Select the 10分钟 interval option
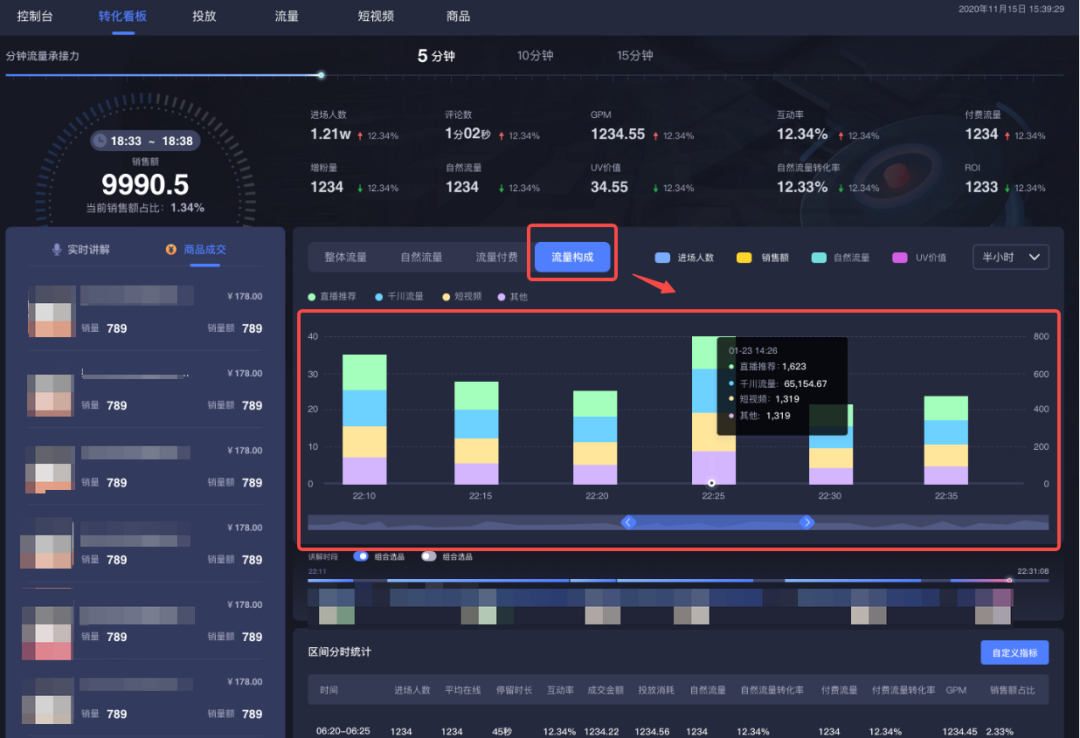The image size is (1080, 738). tap(535, 56)
